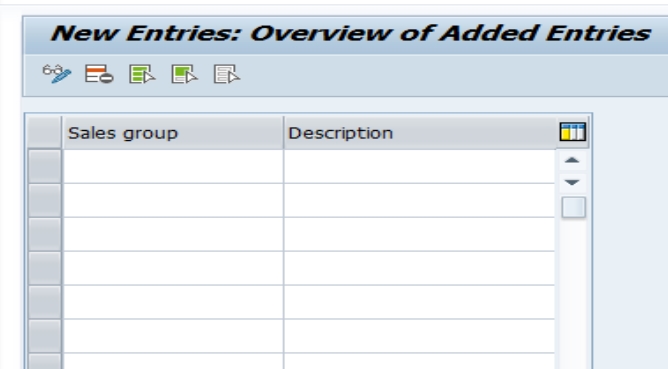
Task: Select the third row selector button
Action: tap(45, 234)
